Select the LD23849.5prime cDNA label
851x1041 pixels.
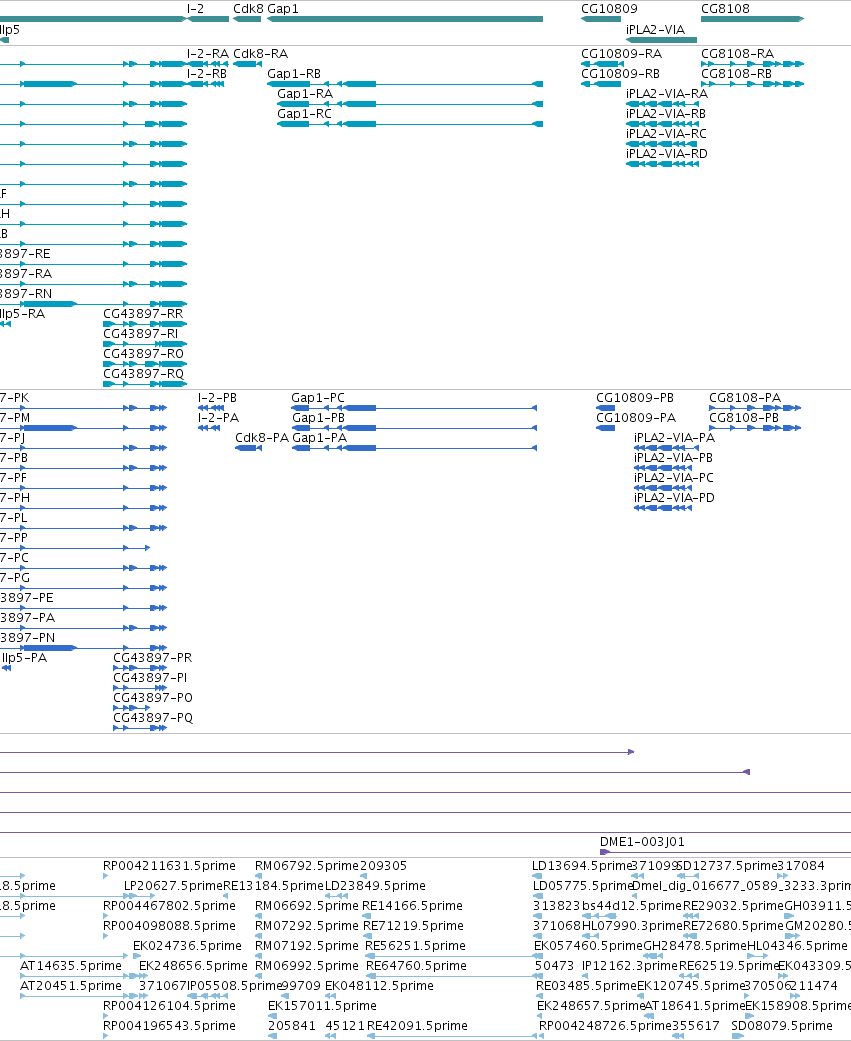(375, 886)
